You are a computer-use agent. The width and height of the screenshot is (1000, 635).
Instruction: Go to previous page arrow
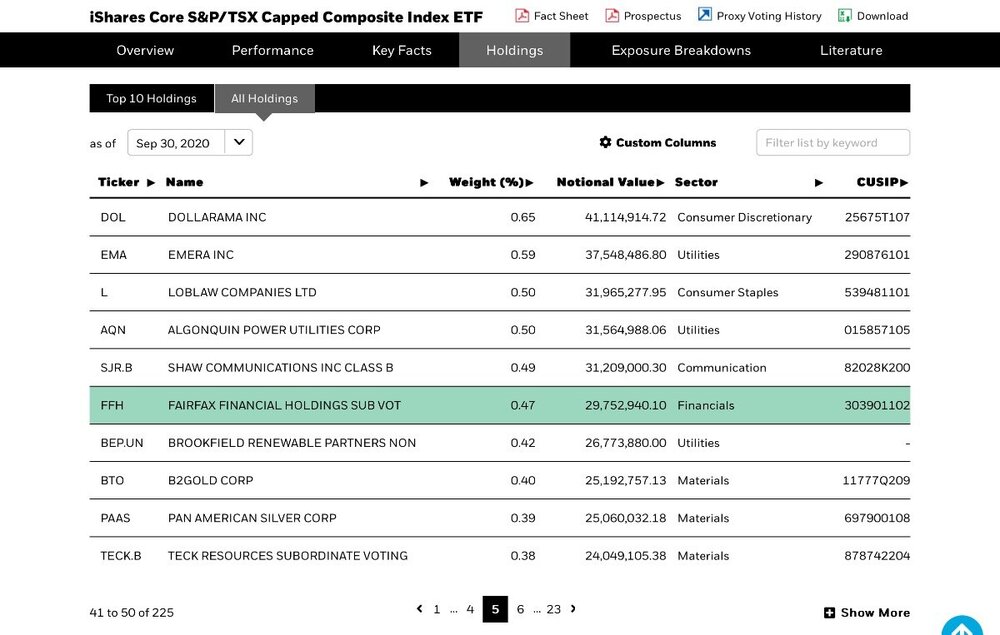(419, 609)
